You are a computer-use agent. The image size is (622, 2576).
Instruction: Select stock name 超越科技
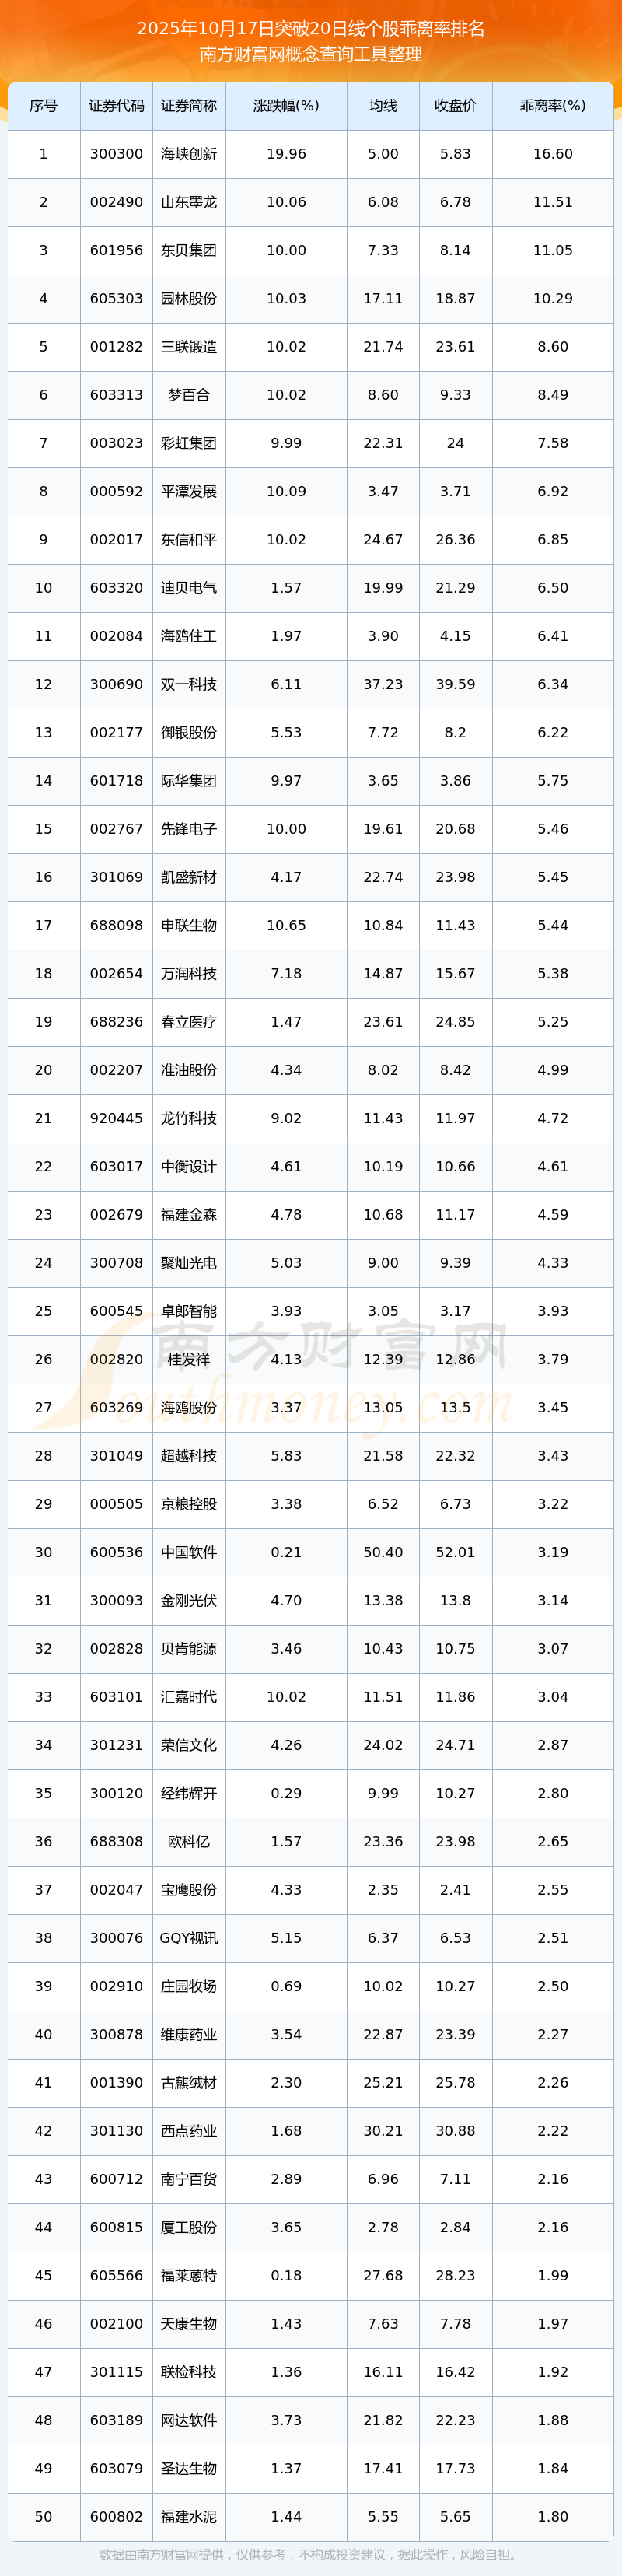pos(189,1455)
